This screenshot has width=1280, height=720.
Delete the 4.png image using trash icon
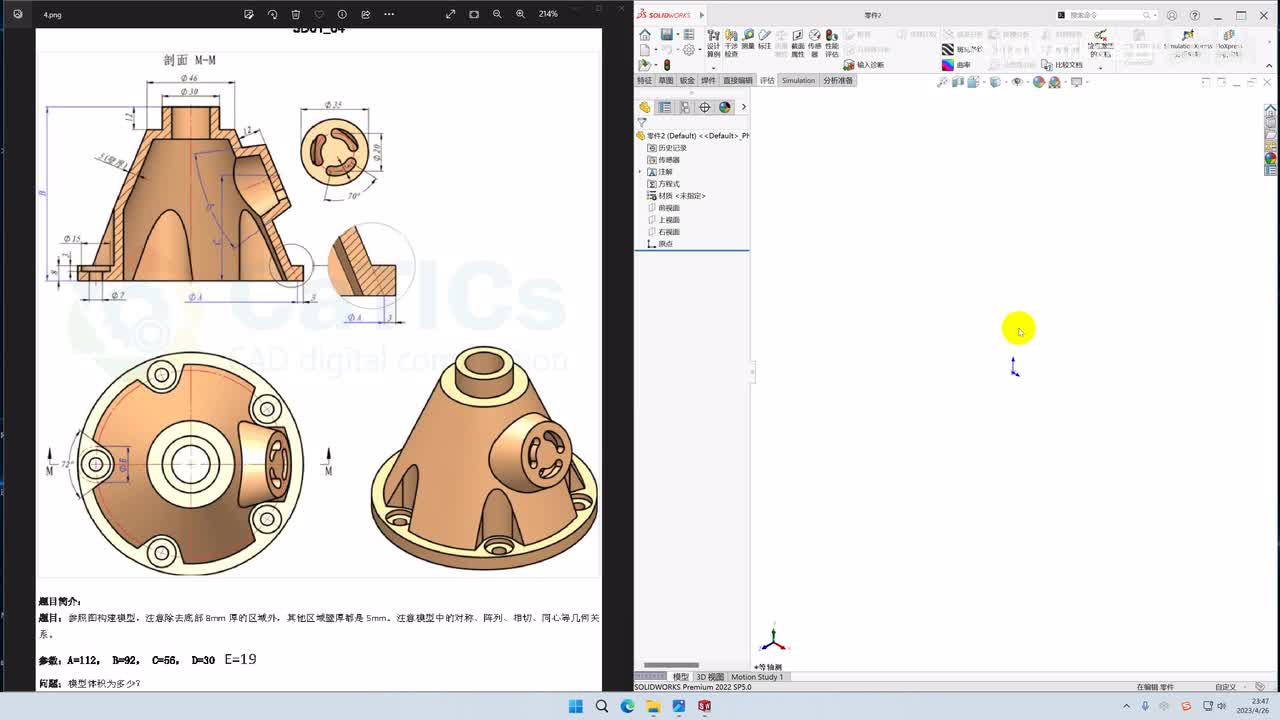click(295, 14)
